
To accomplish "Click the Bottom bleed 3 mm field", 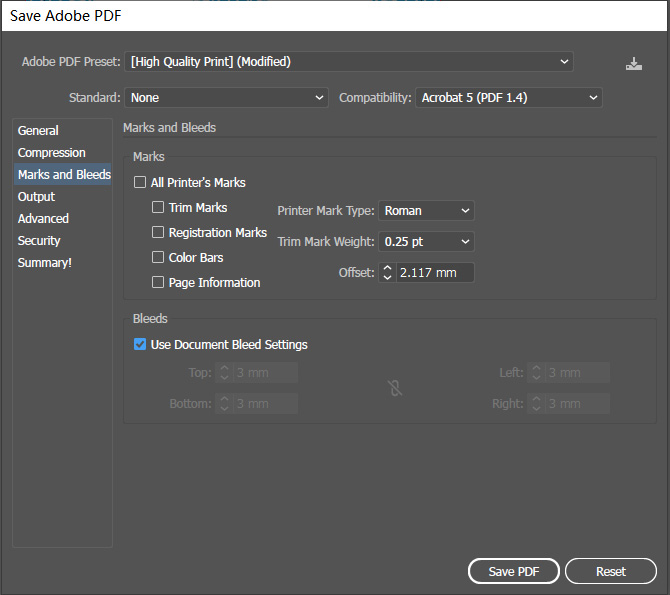I will click(x=265, y=404).
